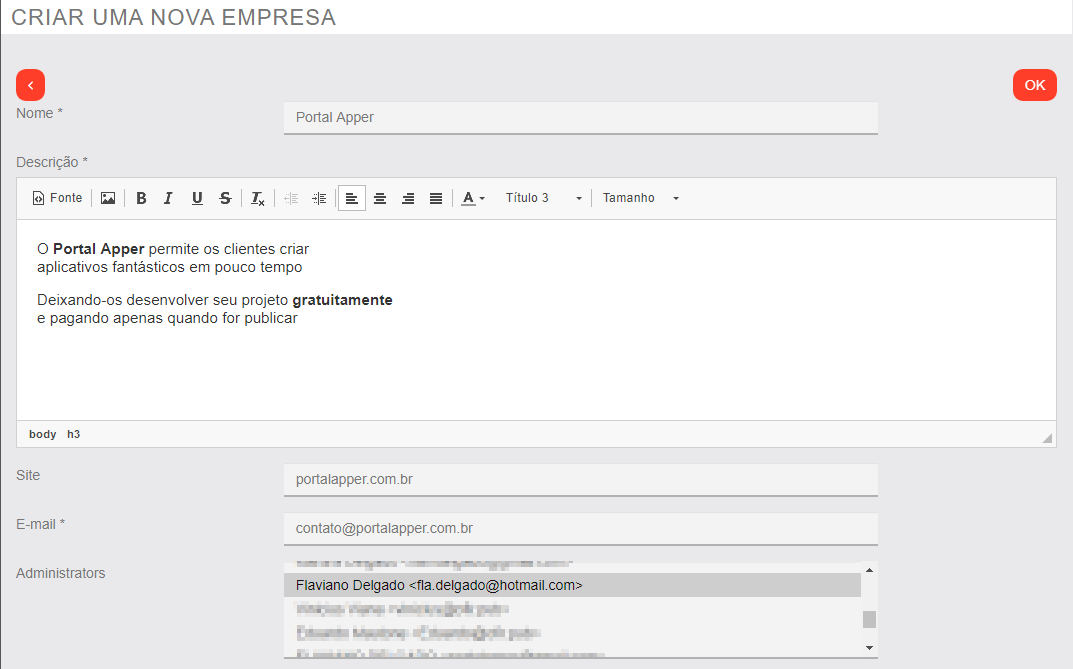Click the editor resize handle
Viewport: 1073px width, 669px height.
pos(1047,438)
